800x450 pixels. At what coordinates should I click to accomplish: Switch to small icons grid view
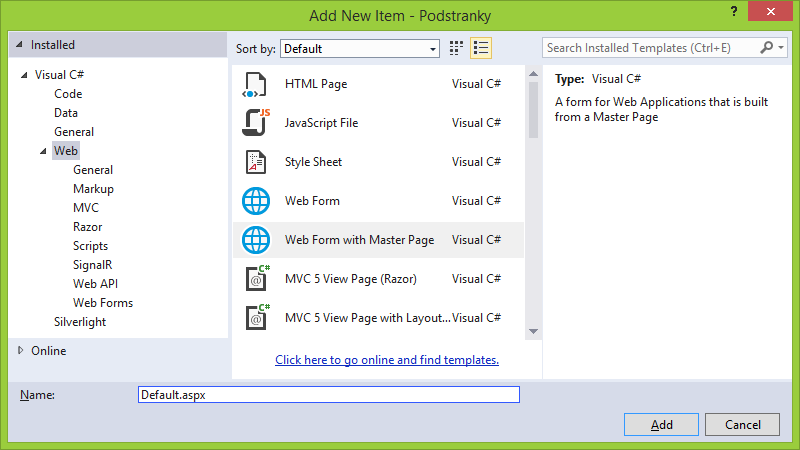coord(456,48)
